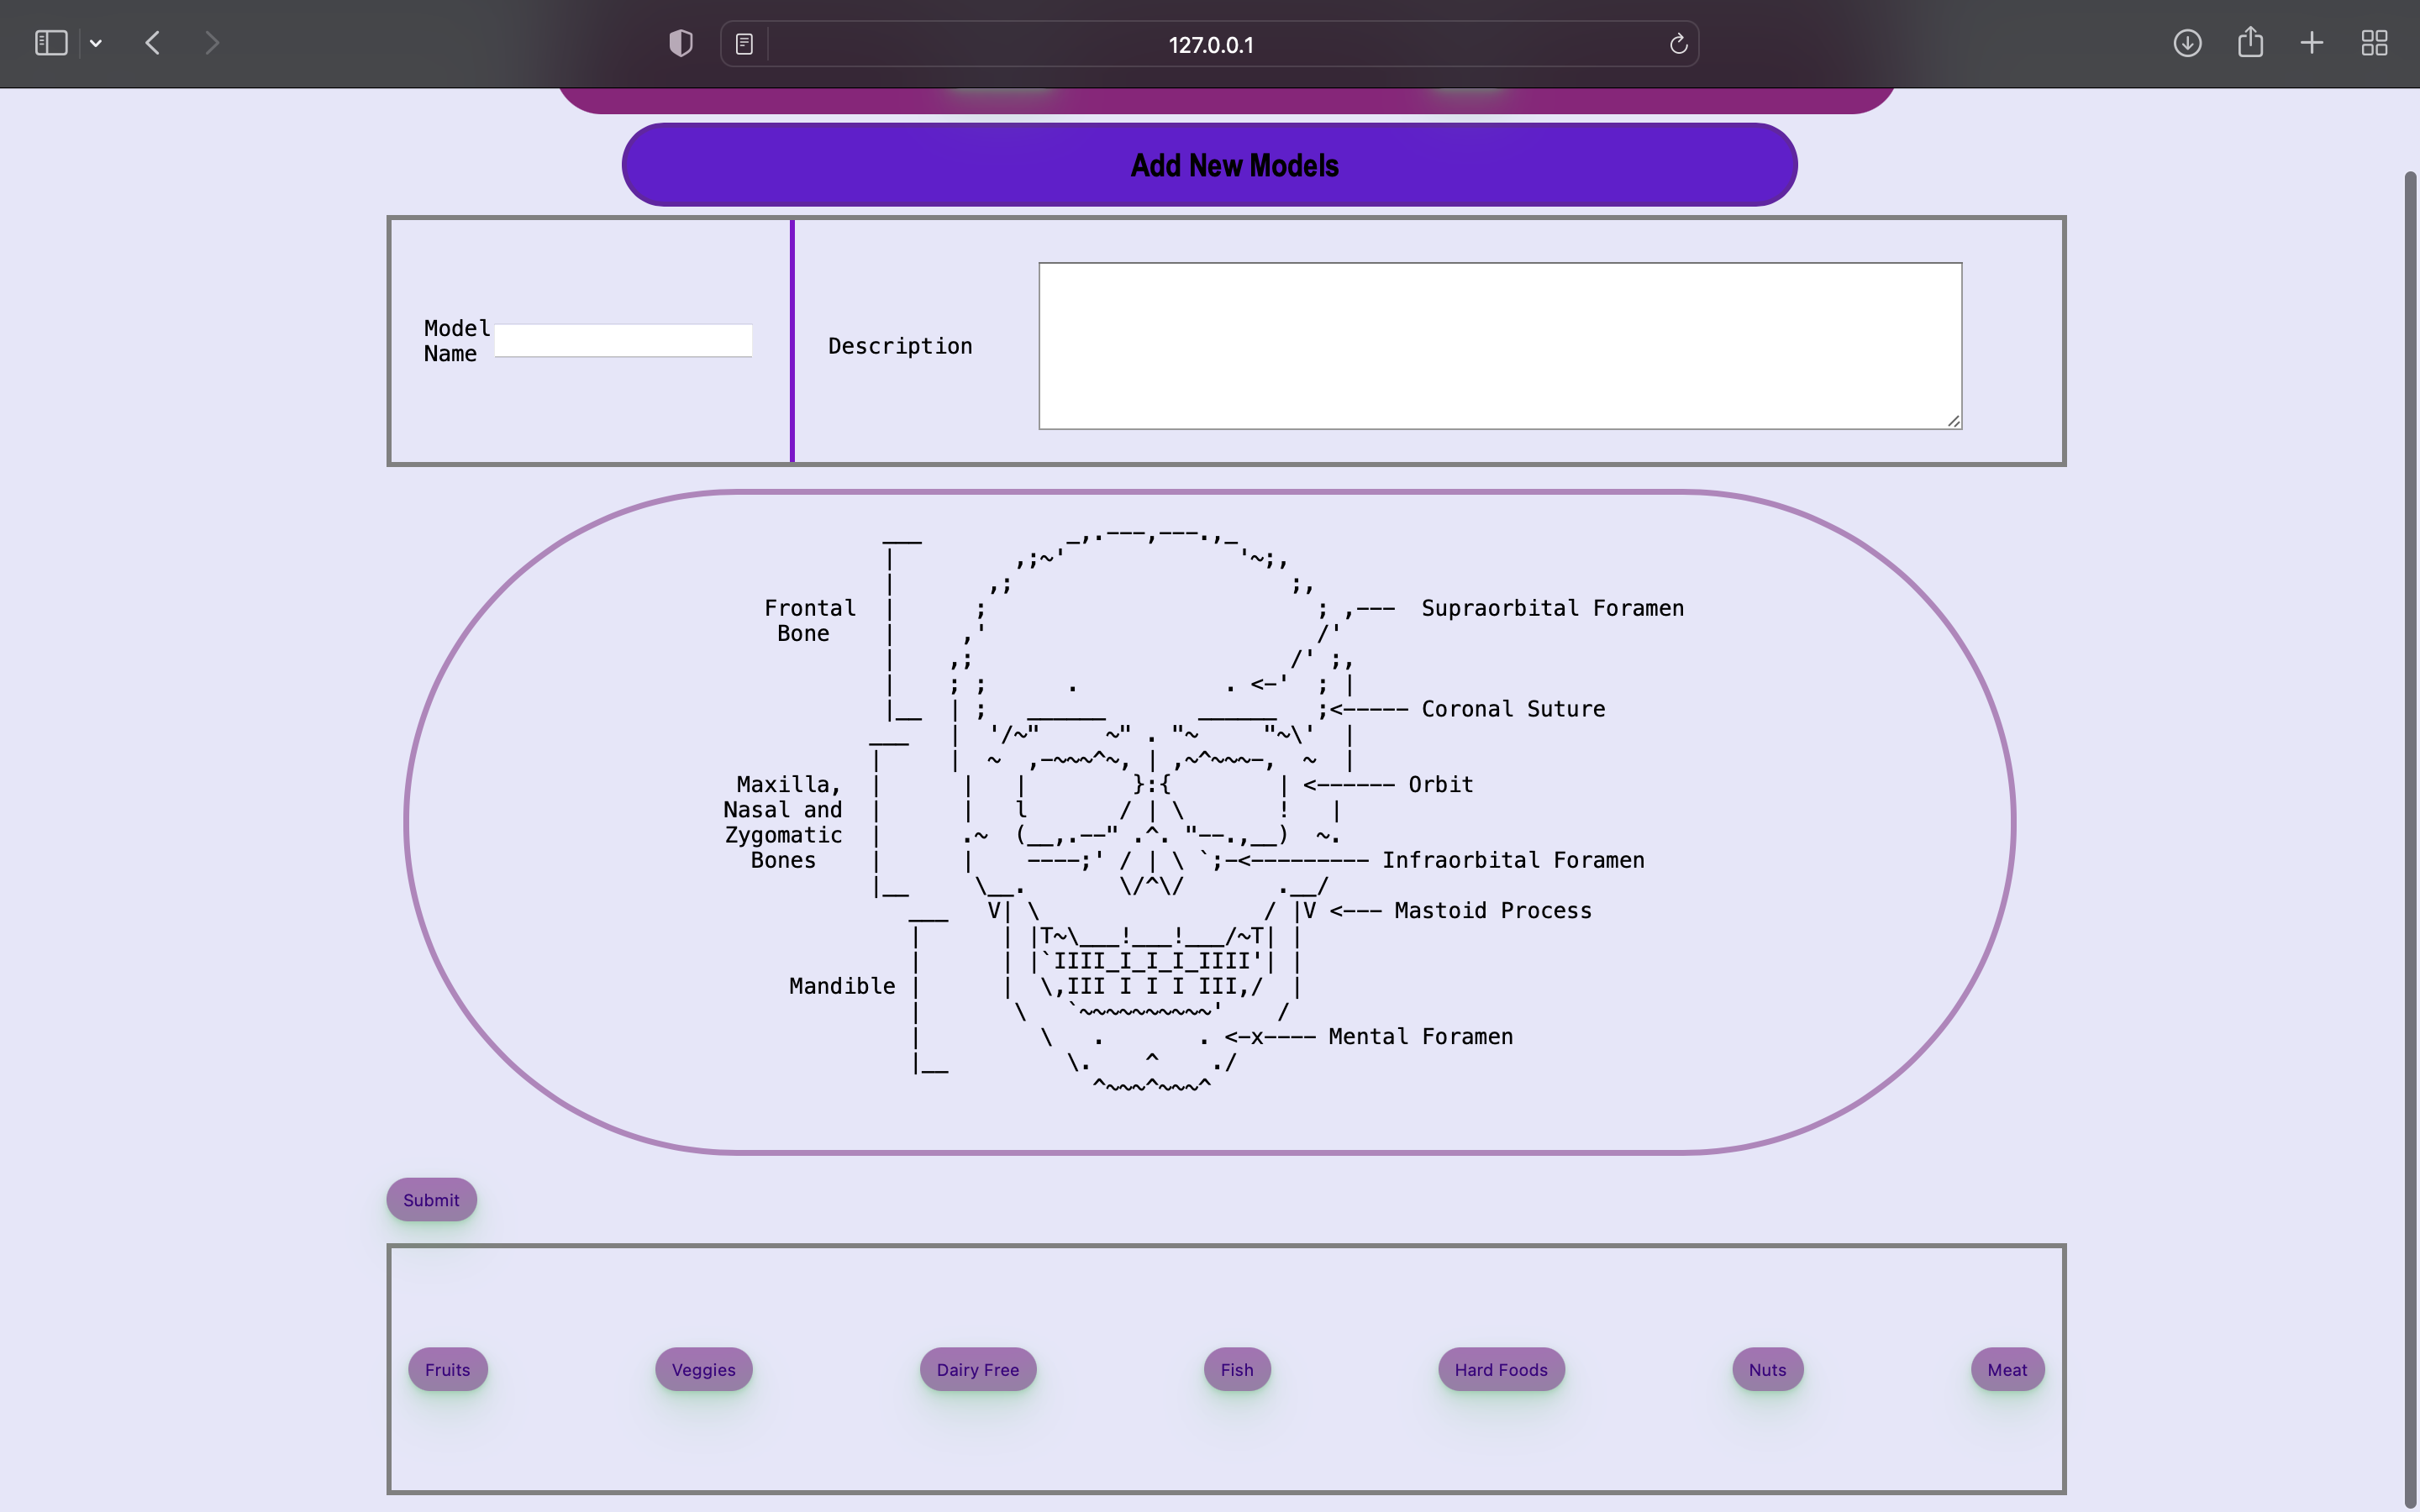Go back to the previous page
This screenshot has height=1512, width=2420.
[152, 42]
